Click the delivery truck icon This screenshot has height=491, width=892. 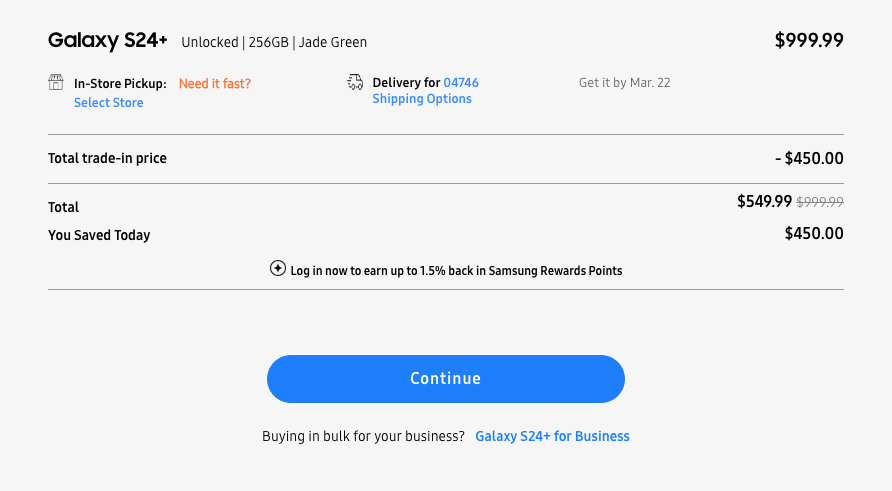(x=355, y=82)
